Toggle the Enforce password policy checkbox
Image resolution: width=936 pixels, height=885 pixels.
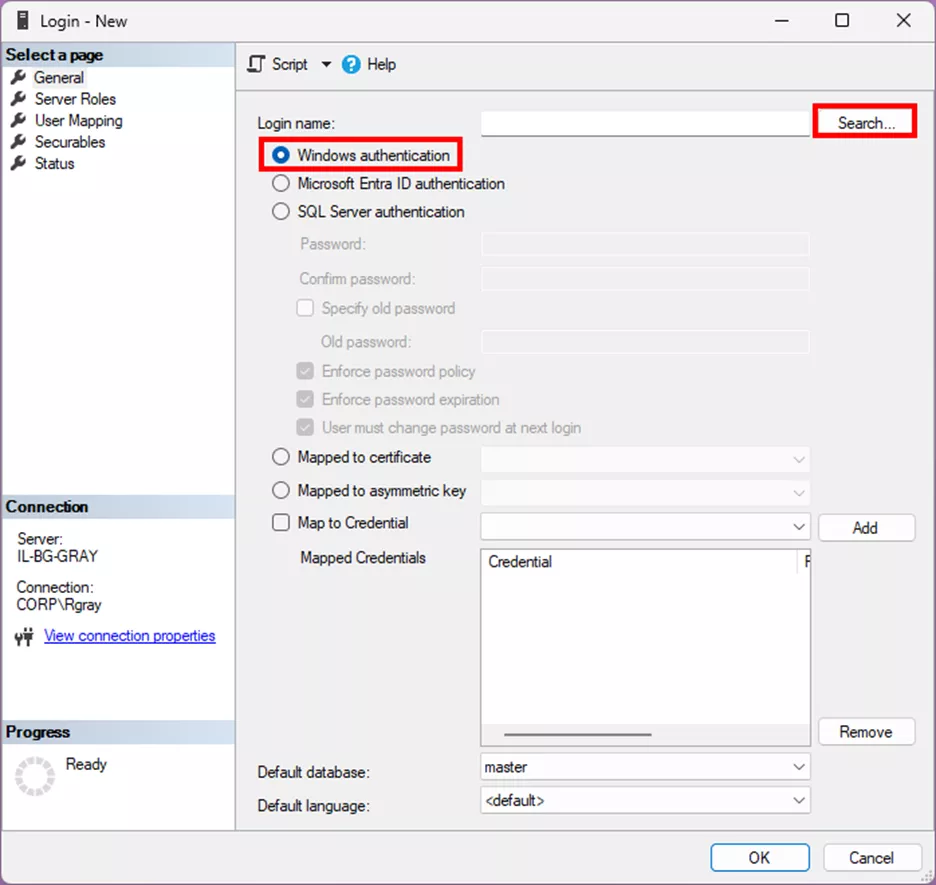(x=305, y=371)
